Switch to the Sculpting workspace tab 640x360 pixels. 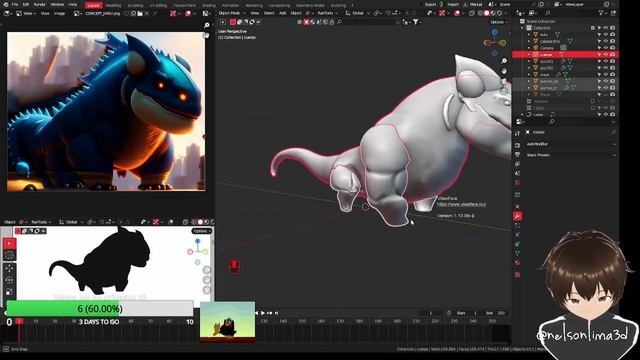pos(135,5)
